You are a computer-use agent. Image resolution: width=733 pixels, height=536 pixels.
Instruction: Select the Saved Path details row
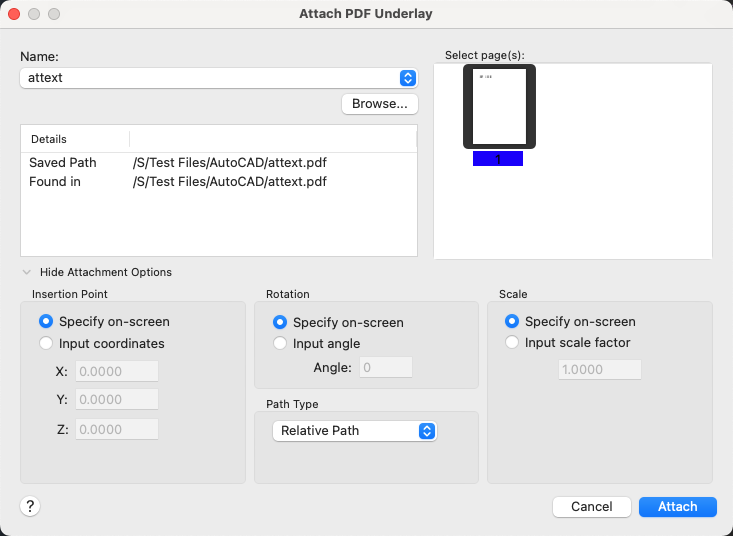[x=218, y=162]
